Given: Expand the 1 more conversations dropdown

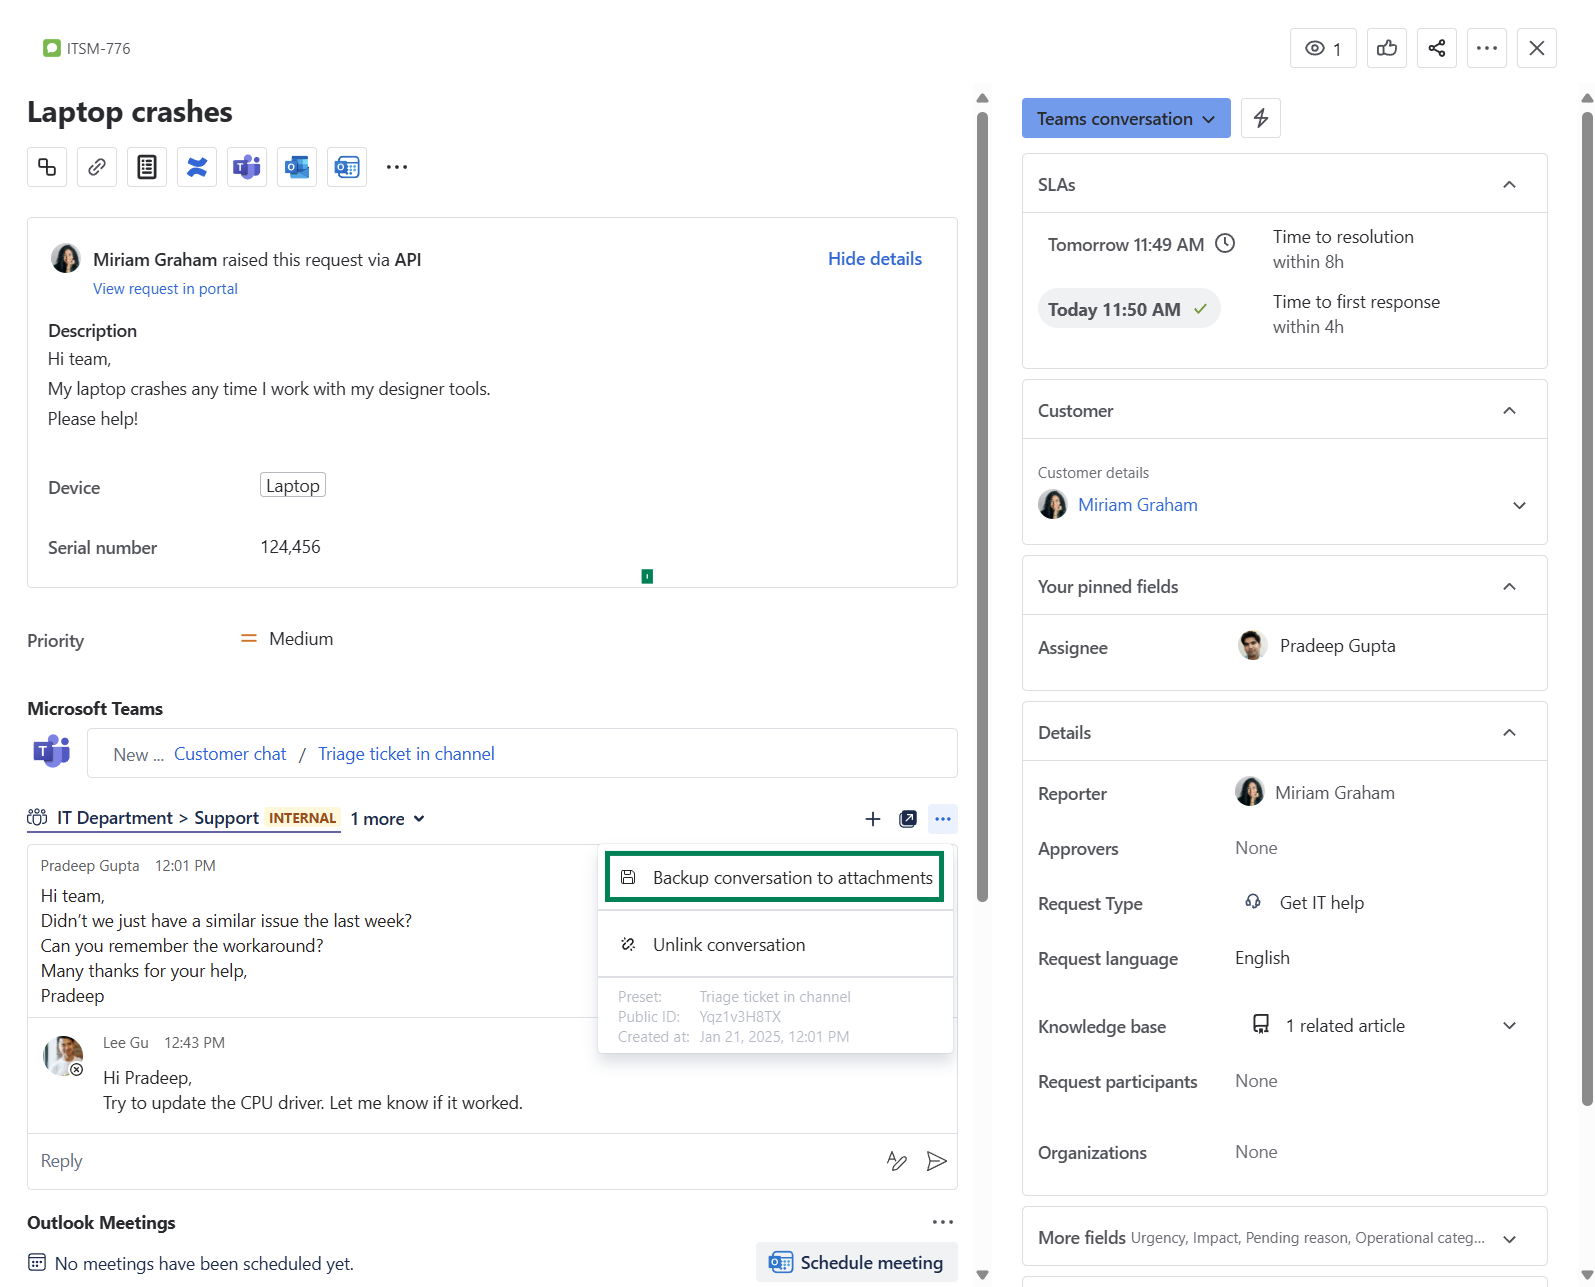Looking at the screenshot, I should pos(387,819).
